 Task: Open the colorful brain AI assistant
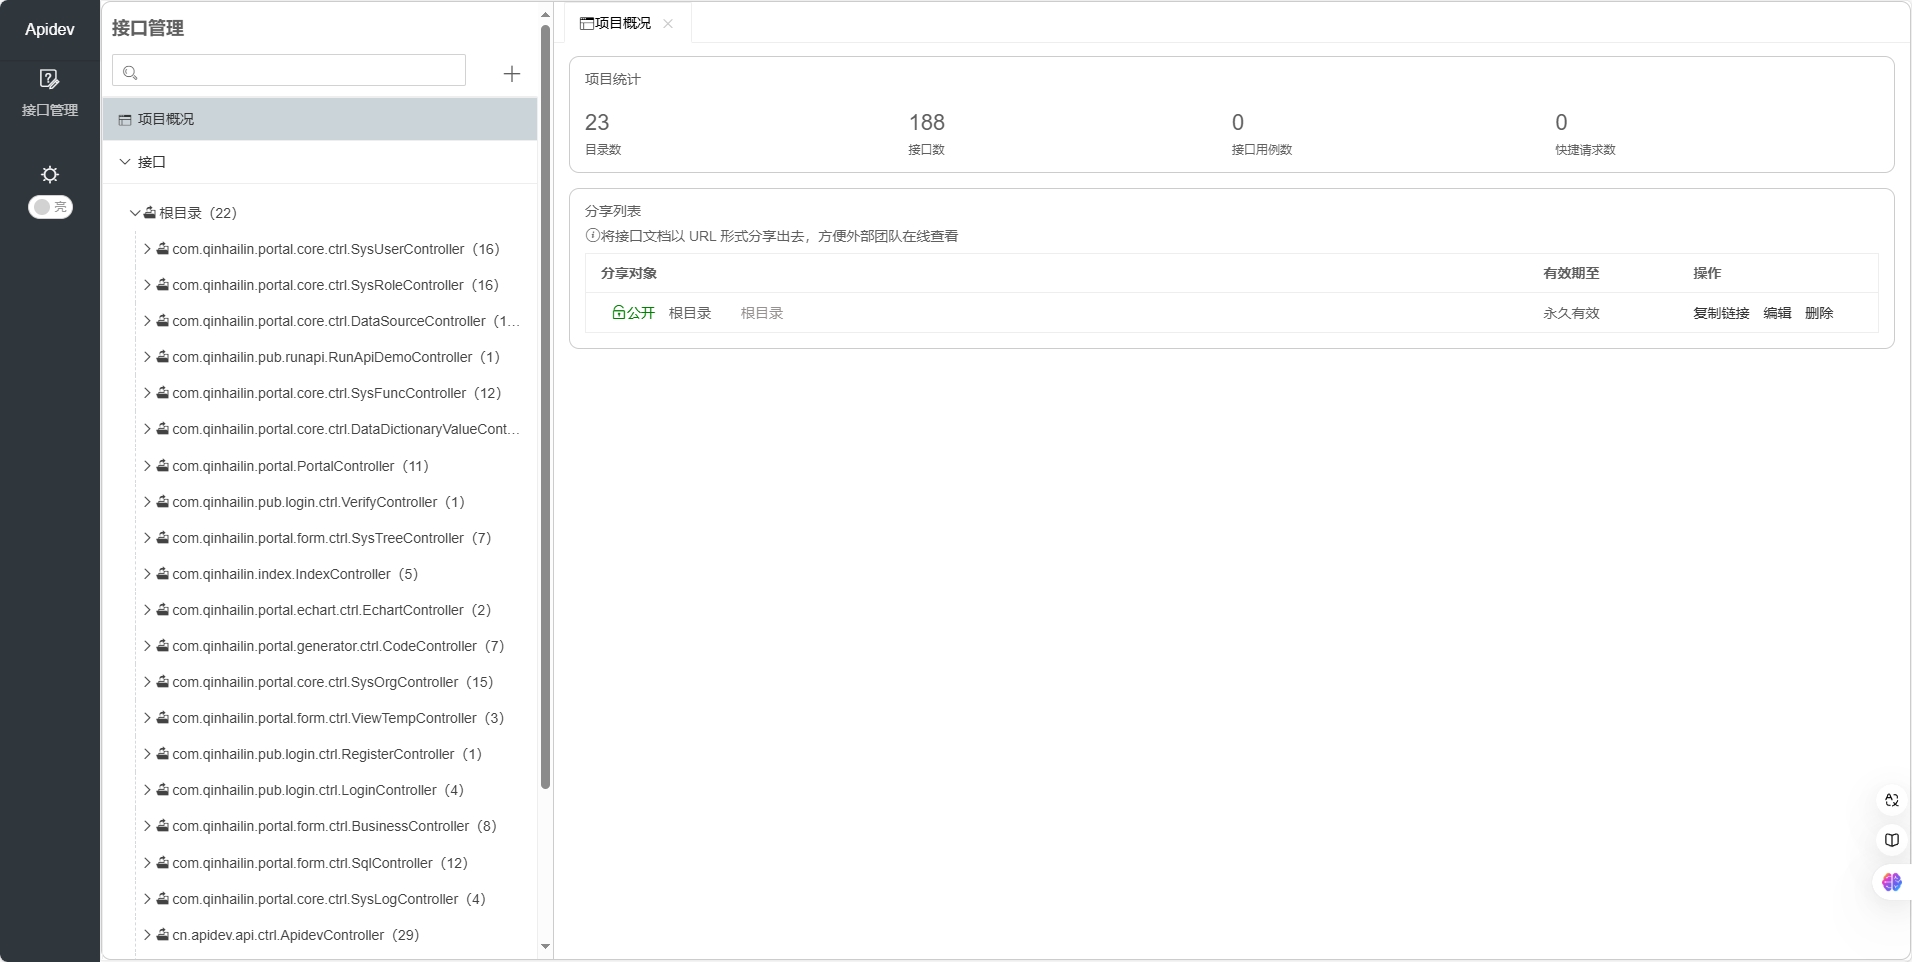click(x=1891, y=882)
